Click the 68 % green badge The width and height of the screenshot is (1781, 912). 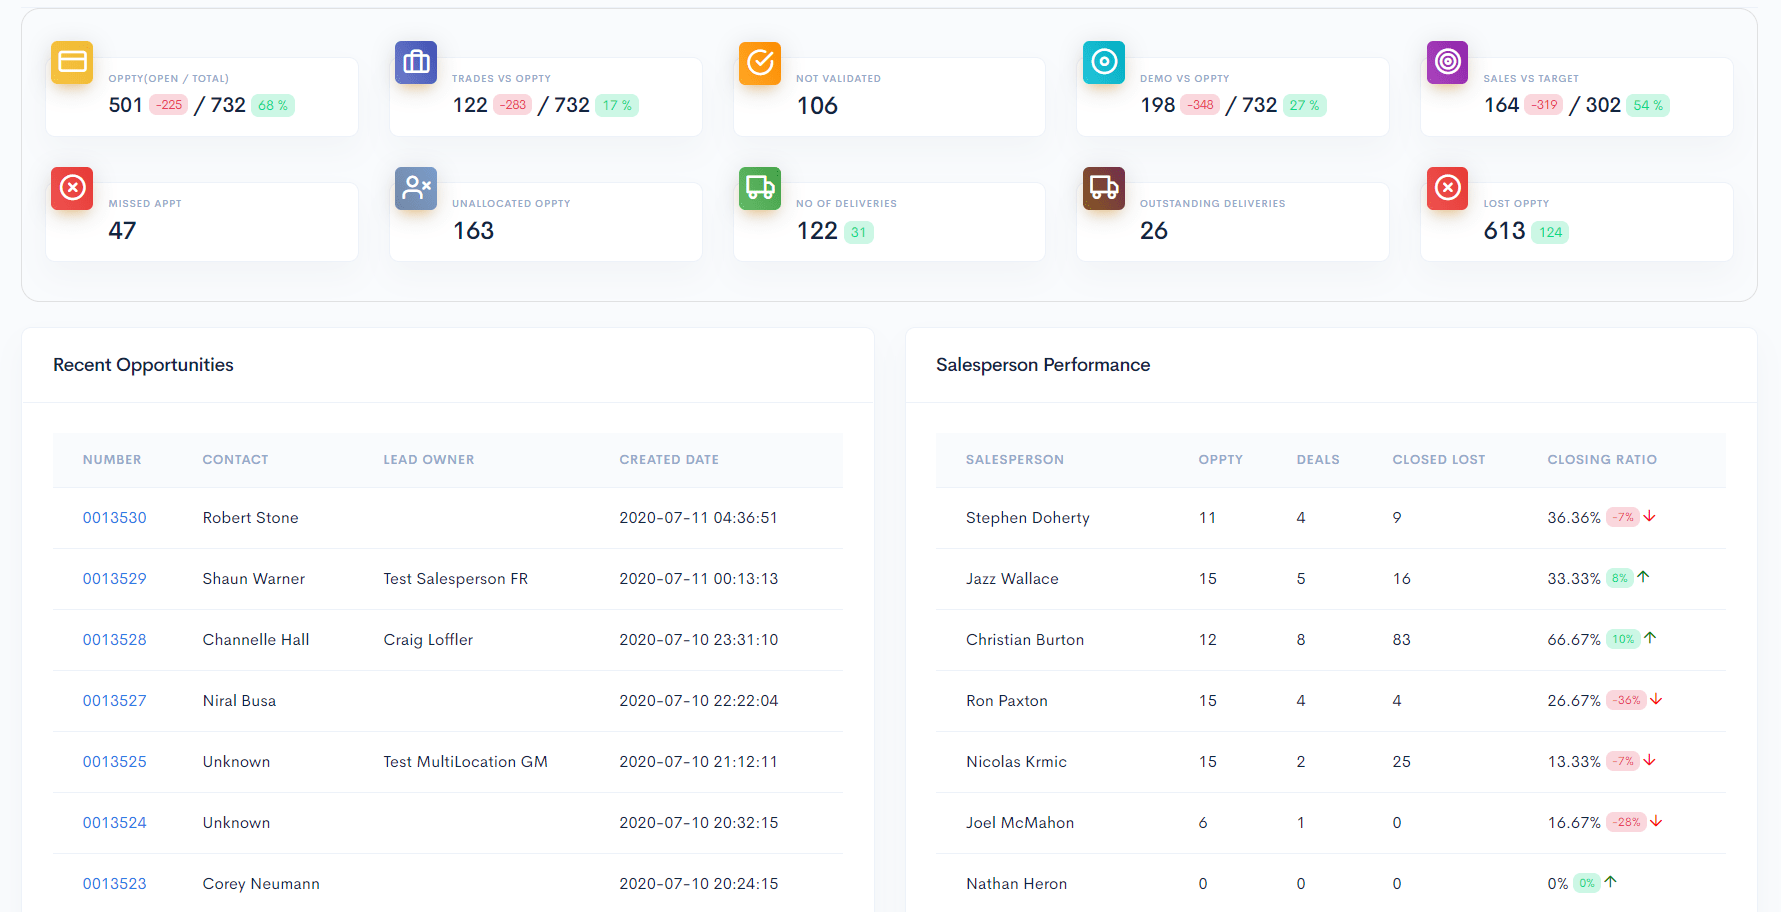272,106
